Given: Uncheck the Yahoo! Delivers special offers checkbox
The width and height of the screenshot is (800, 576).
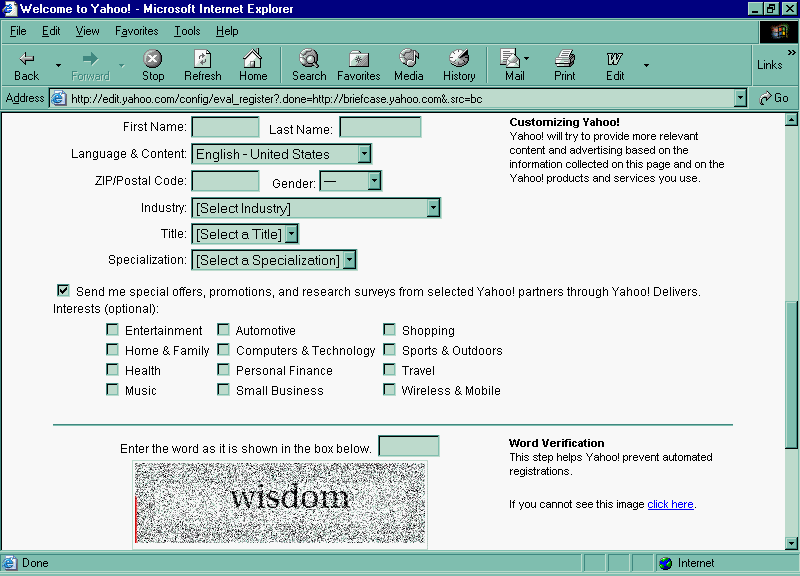Looking at the screenshot, I should (x=63, y=291).
